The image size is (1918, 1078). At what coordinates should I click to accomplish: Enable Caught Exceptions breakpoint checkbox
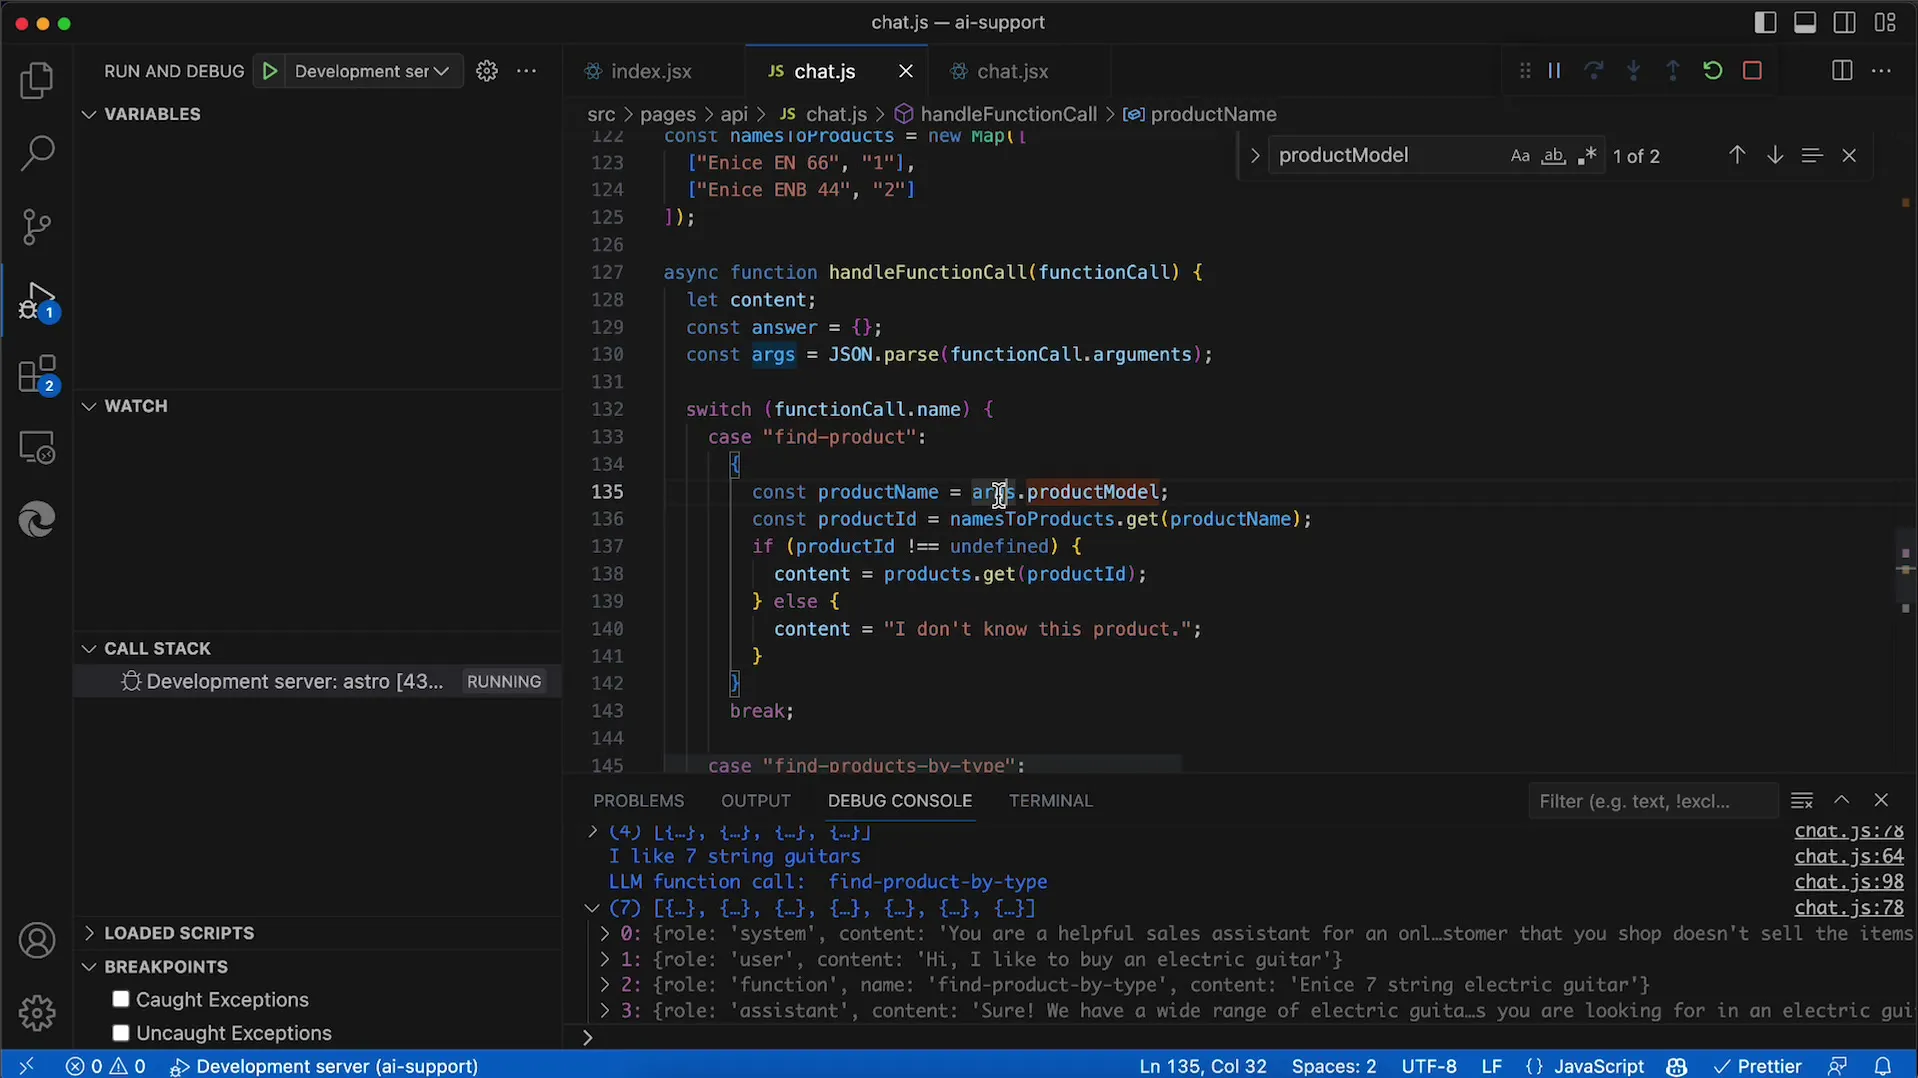[121, 1000]
